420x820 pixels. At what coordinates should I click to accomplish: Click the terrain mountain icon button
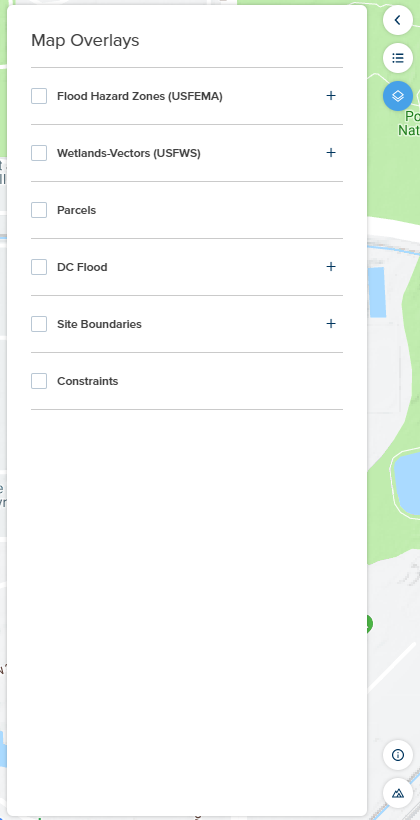coord(398,793)
